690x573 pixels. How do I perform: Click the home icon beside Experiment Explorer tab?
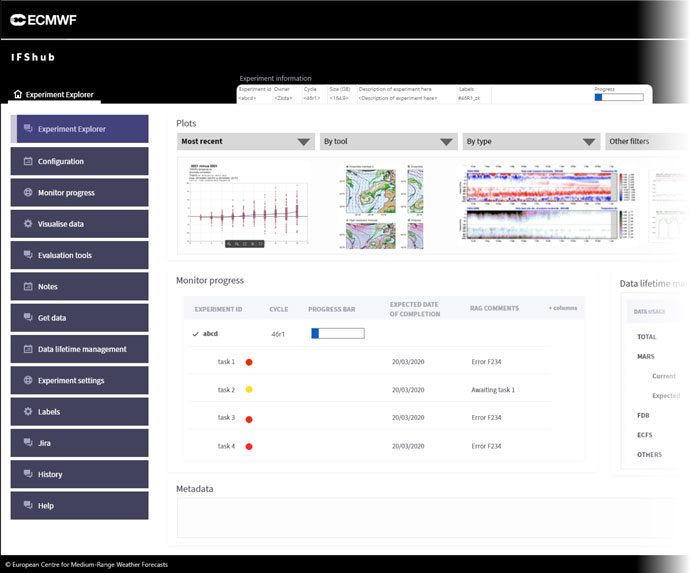(18, 94)
